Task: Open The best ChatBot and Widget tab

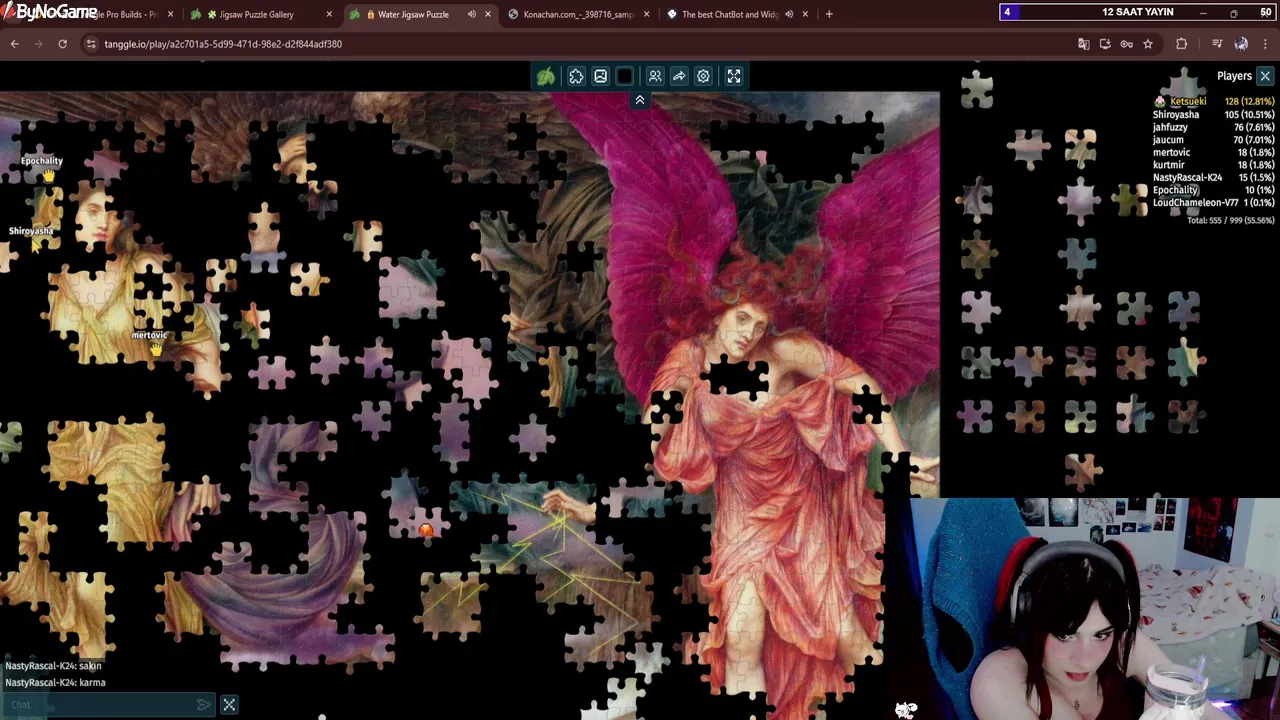Action: click(x=730, y=14)
